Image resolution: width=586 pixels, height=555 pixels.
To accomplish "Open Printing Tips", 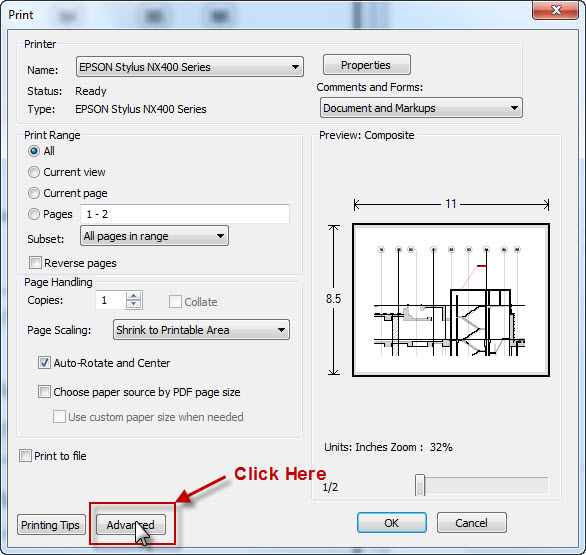I will point(51,525).
